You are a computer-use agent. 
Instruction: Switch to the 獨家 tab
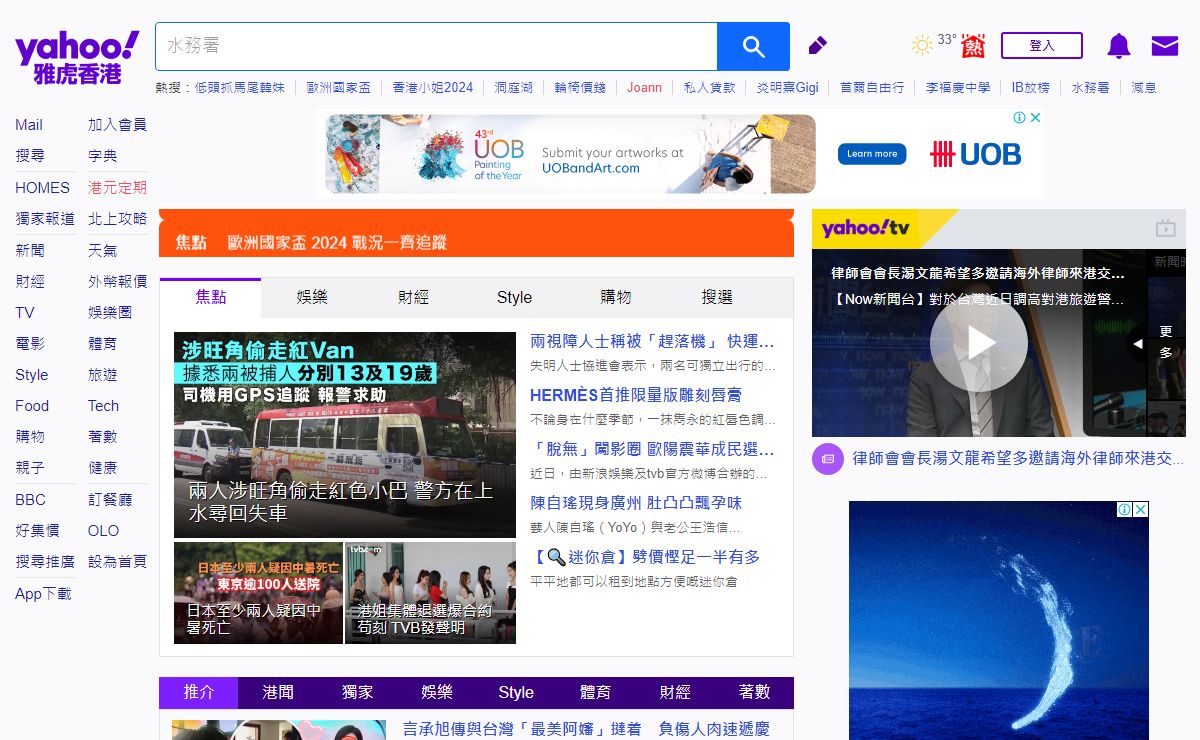tap(357, 692)
